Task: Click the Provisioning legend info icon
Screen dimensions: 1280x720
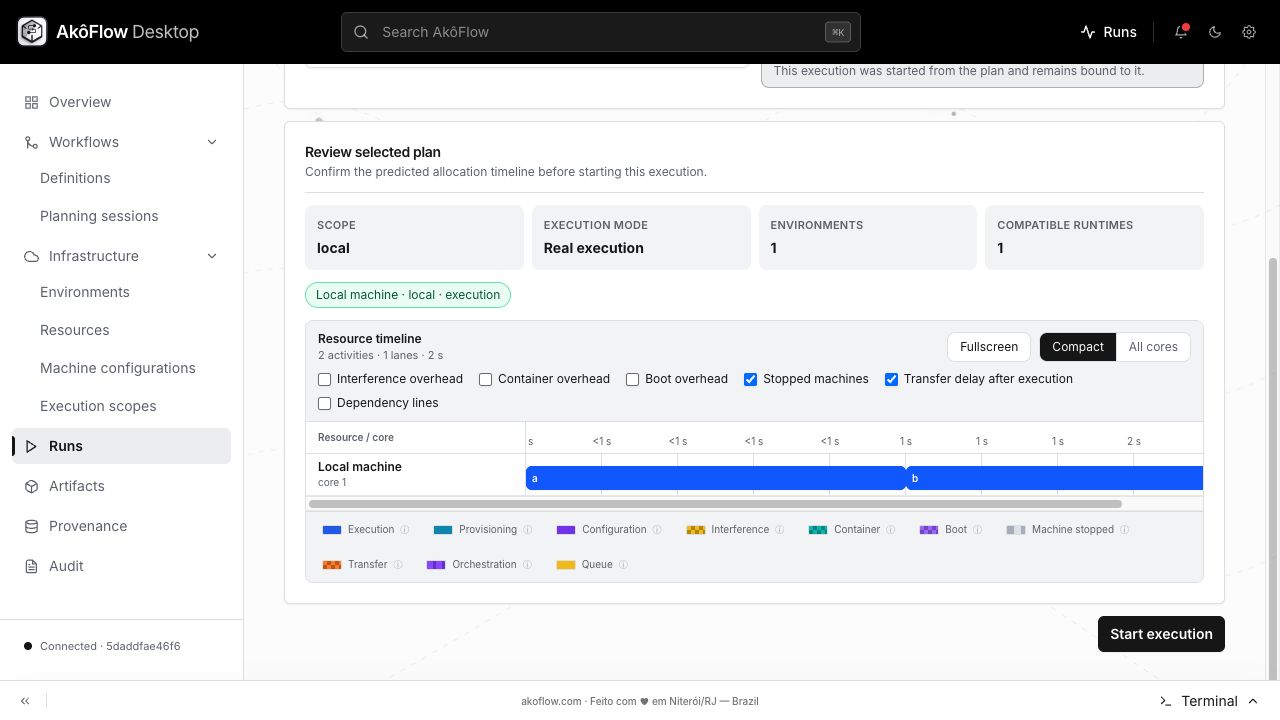Action: (528, 530)
